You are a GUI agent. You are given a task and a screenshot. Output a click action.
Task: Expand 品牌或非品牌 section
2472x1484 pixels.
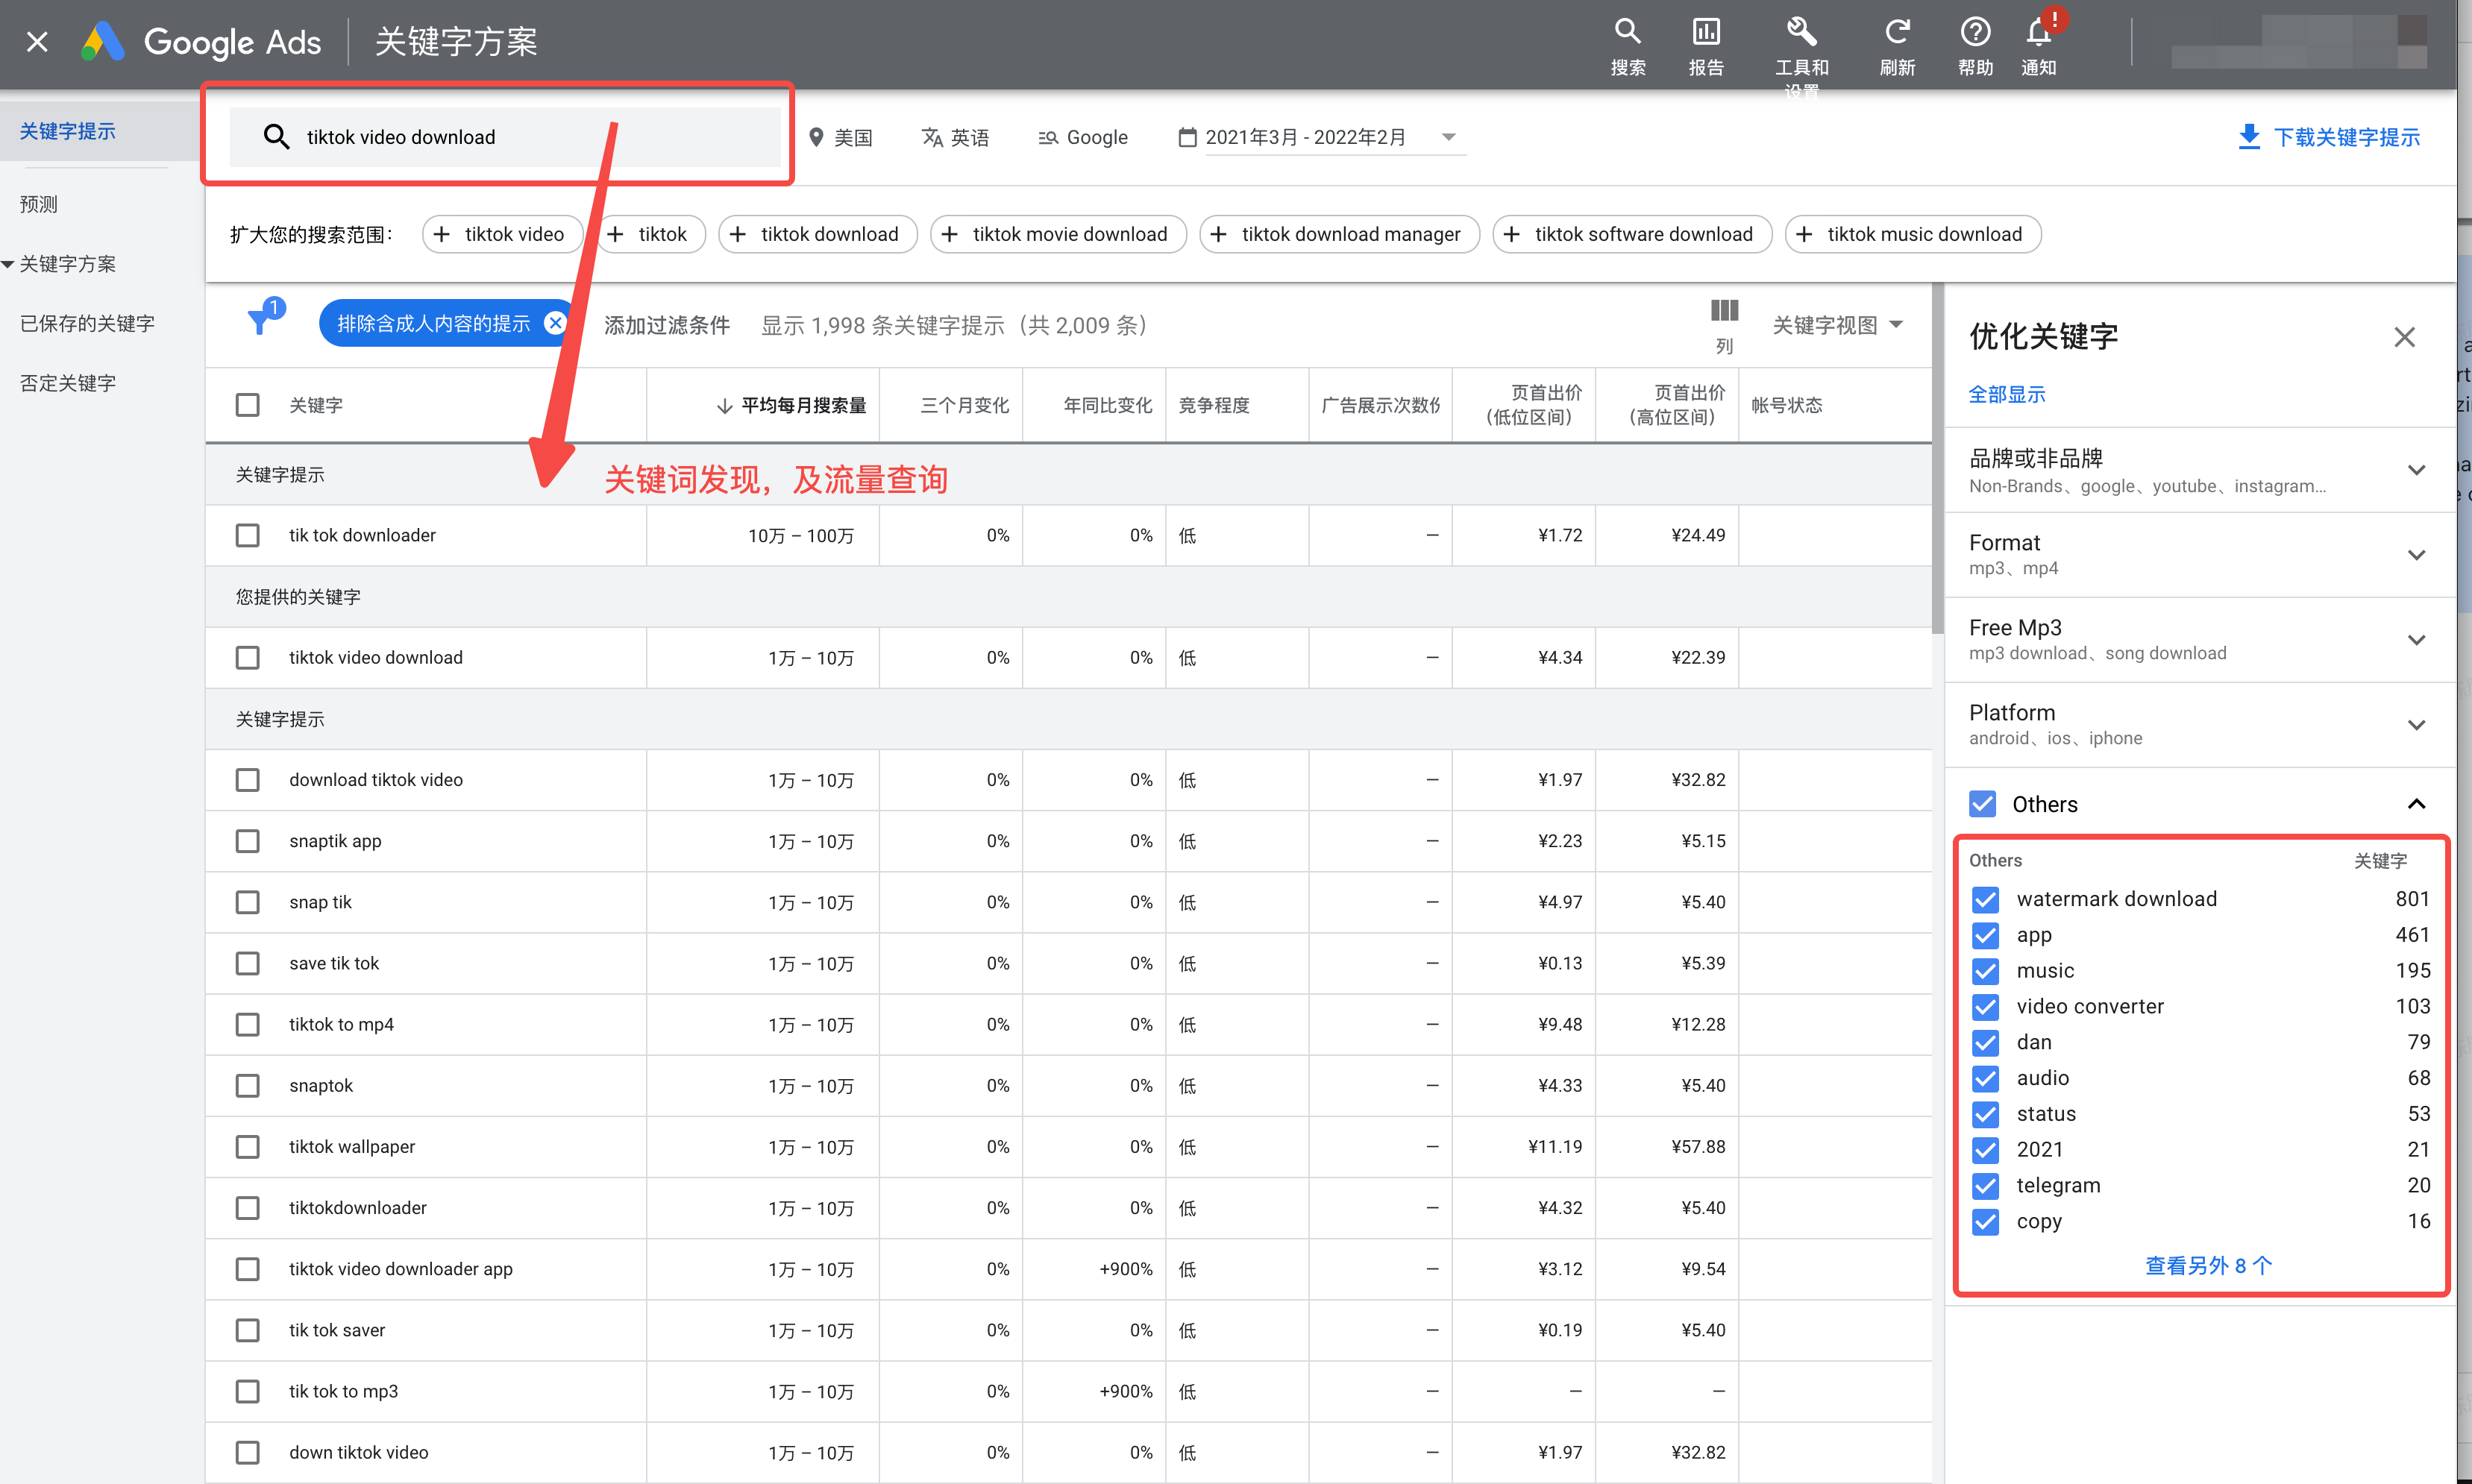[2415, 470]
